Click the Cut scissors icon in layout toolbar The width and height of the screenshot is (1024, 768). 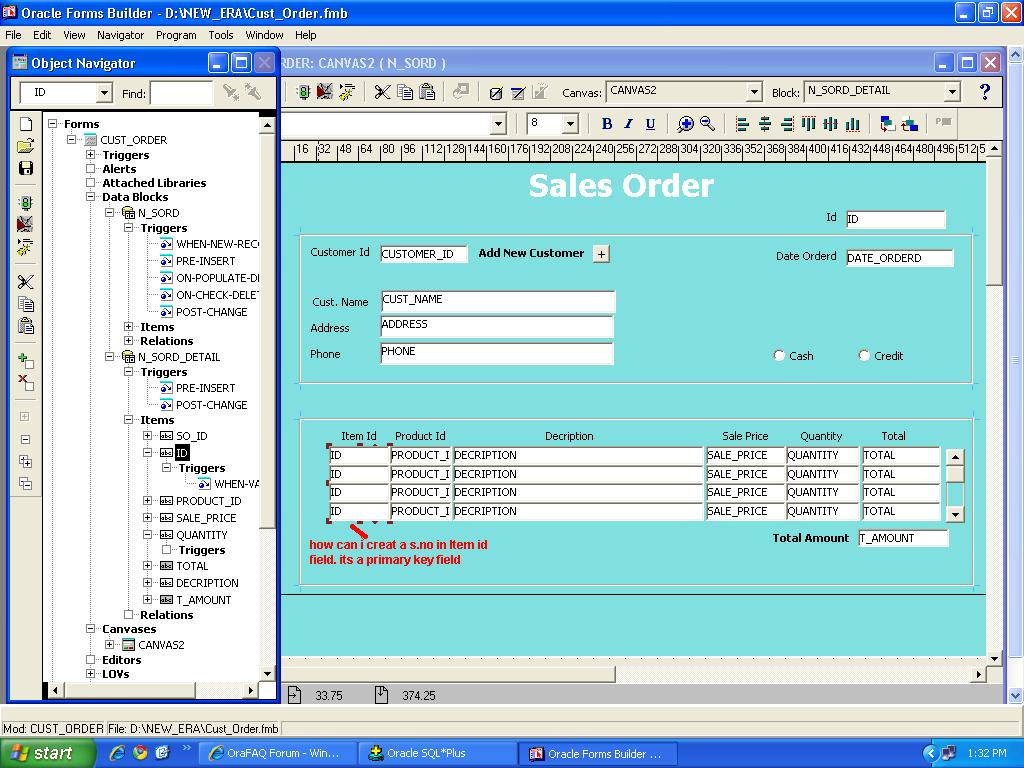tap(382, 92)
